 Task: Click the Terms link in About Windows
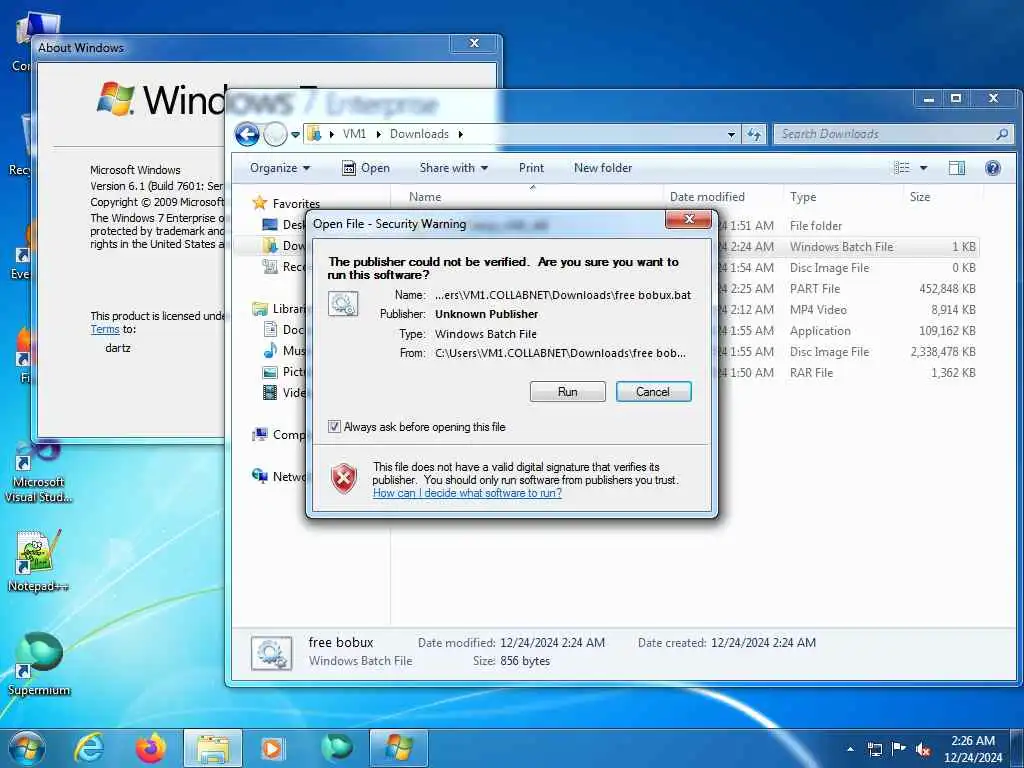click(104, 329)
